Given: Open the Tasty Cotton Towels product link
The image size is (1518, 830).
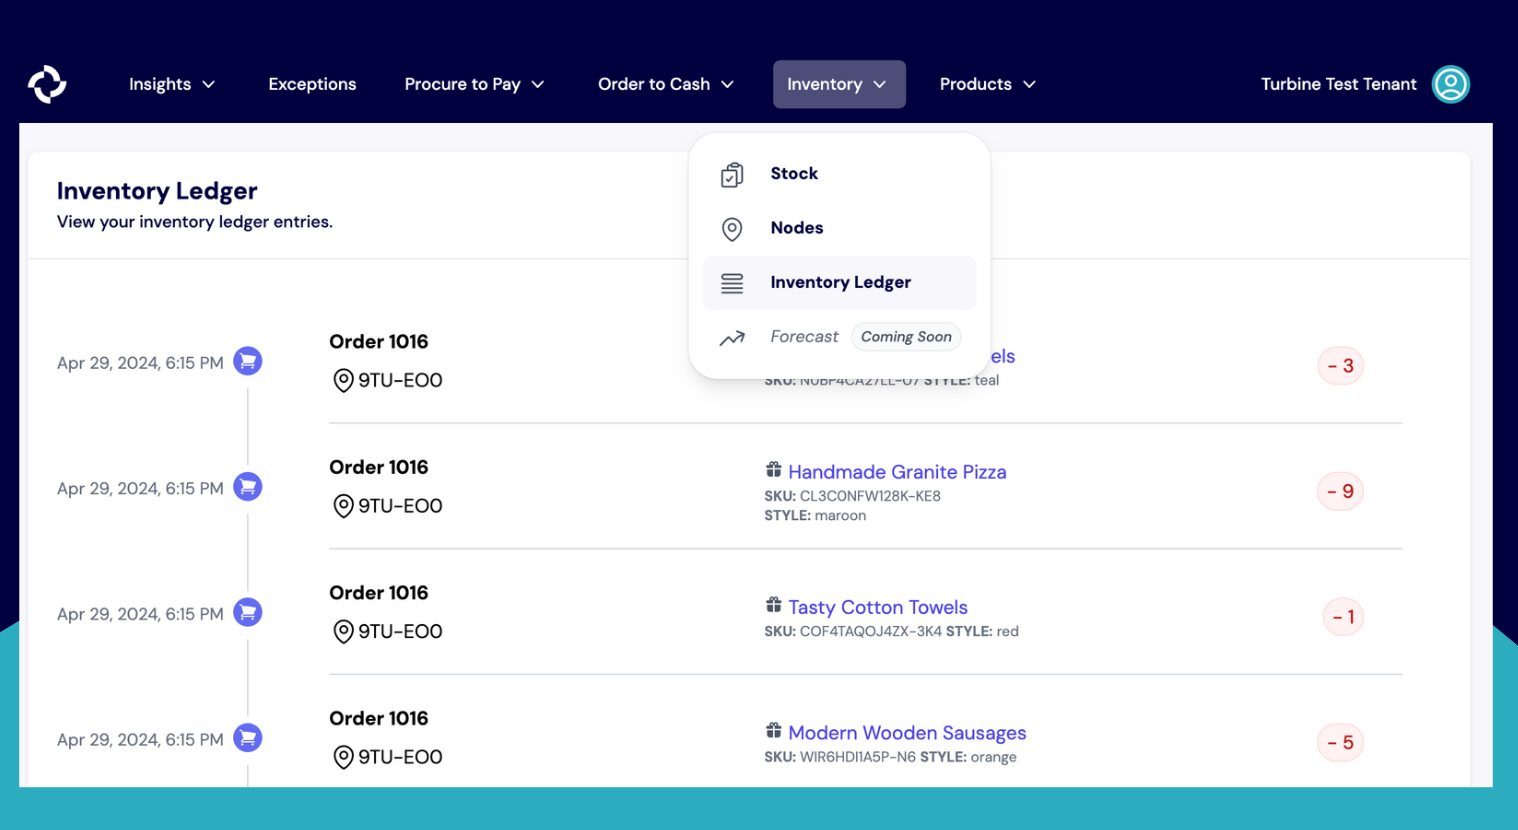Looking at the screenshot, I should [877, 607].
